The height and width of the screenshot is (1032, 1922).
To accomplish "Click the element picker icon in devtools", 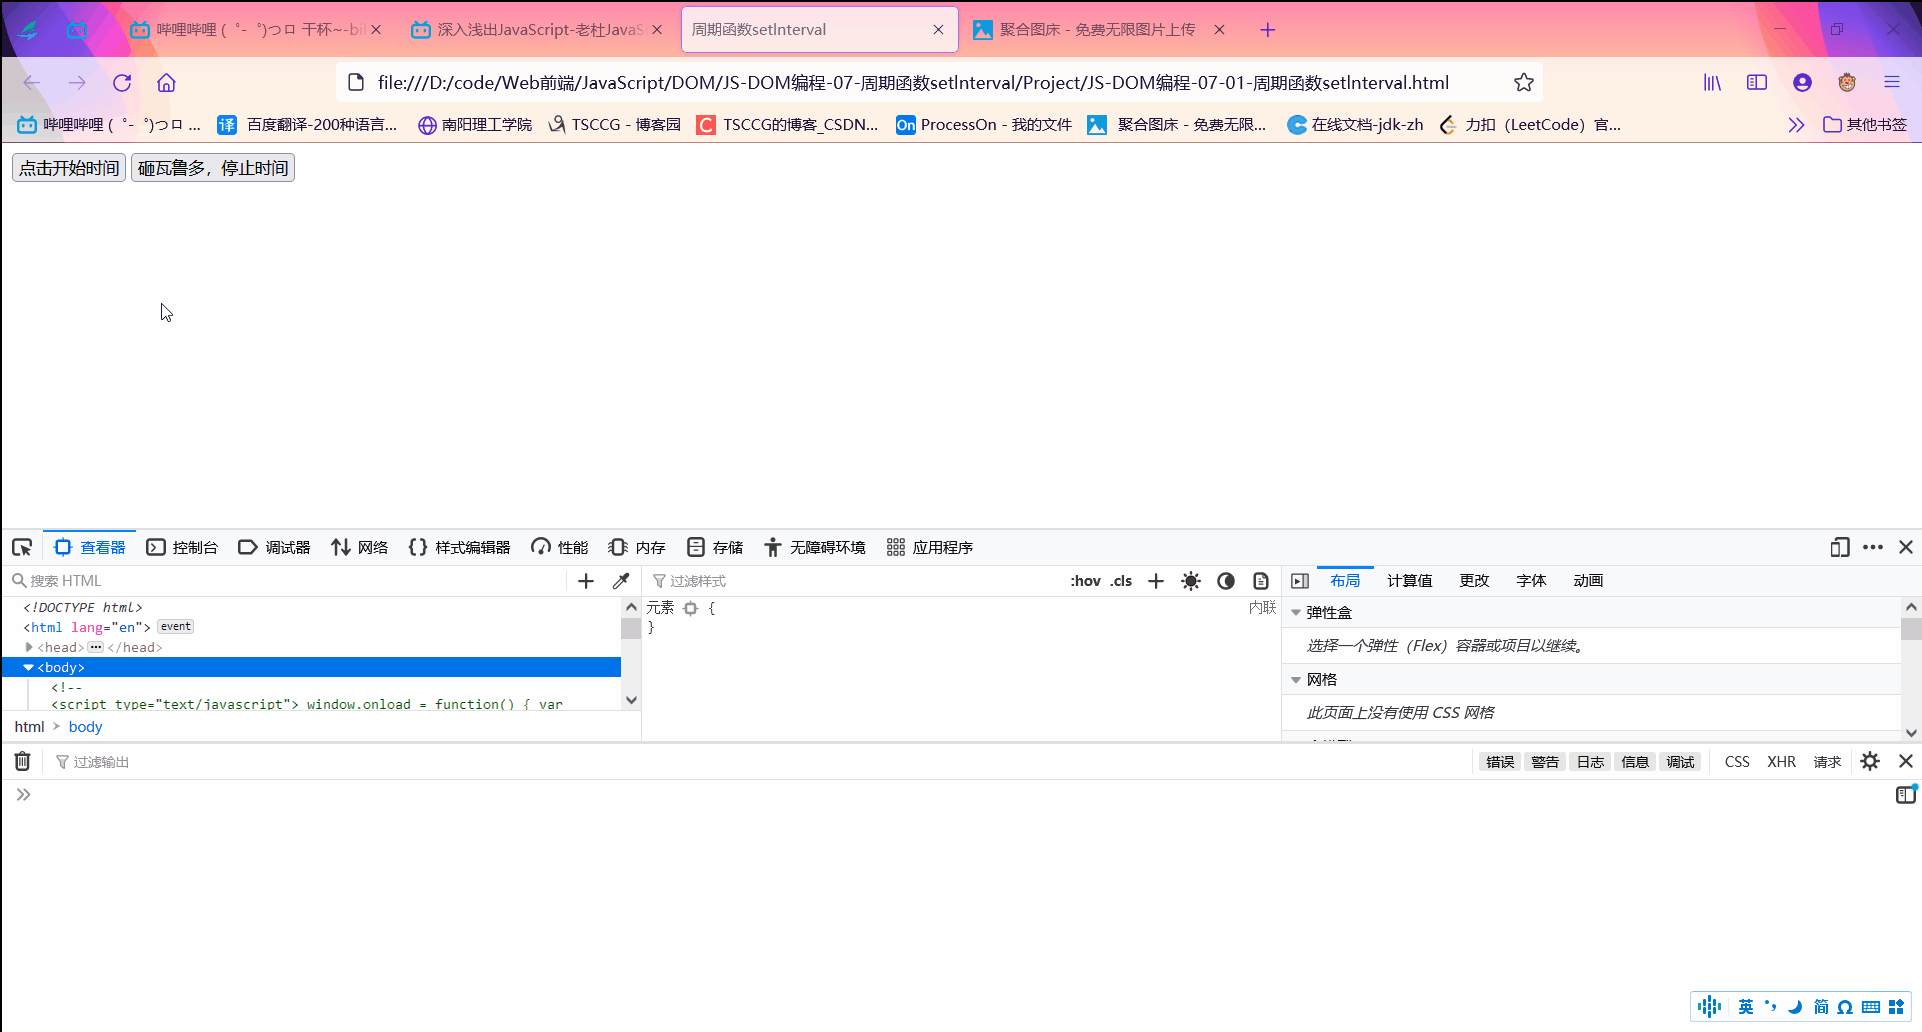I will click(x=22, y=547).
